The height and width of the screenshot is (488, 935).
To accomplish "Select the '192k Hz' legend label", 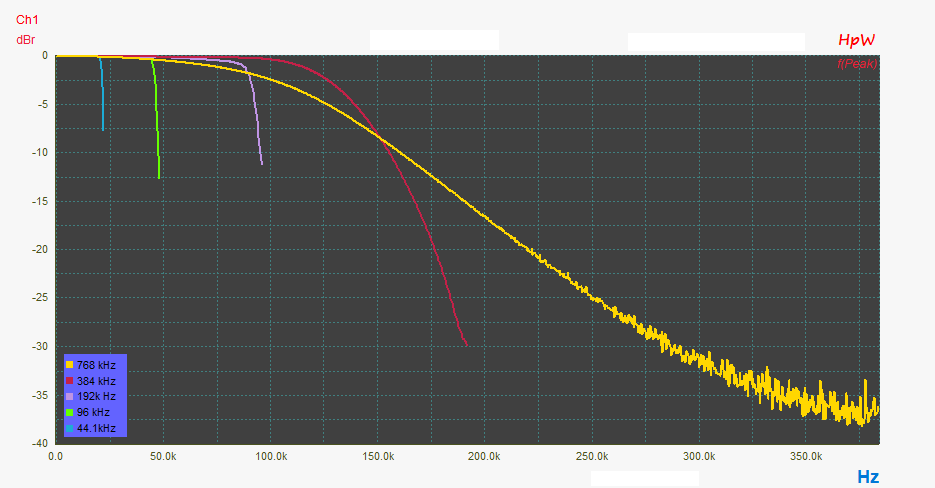I will click(x=96, y=396).
